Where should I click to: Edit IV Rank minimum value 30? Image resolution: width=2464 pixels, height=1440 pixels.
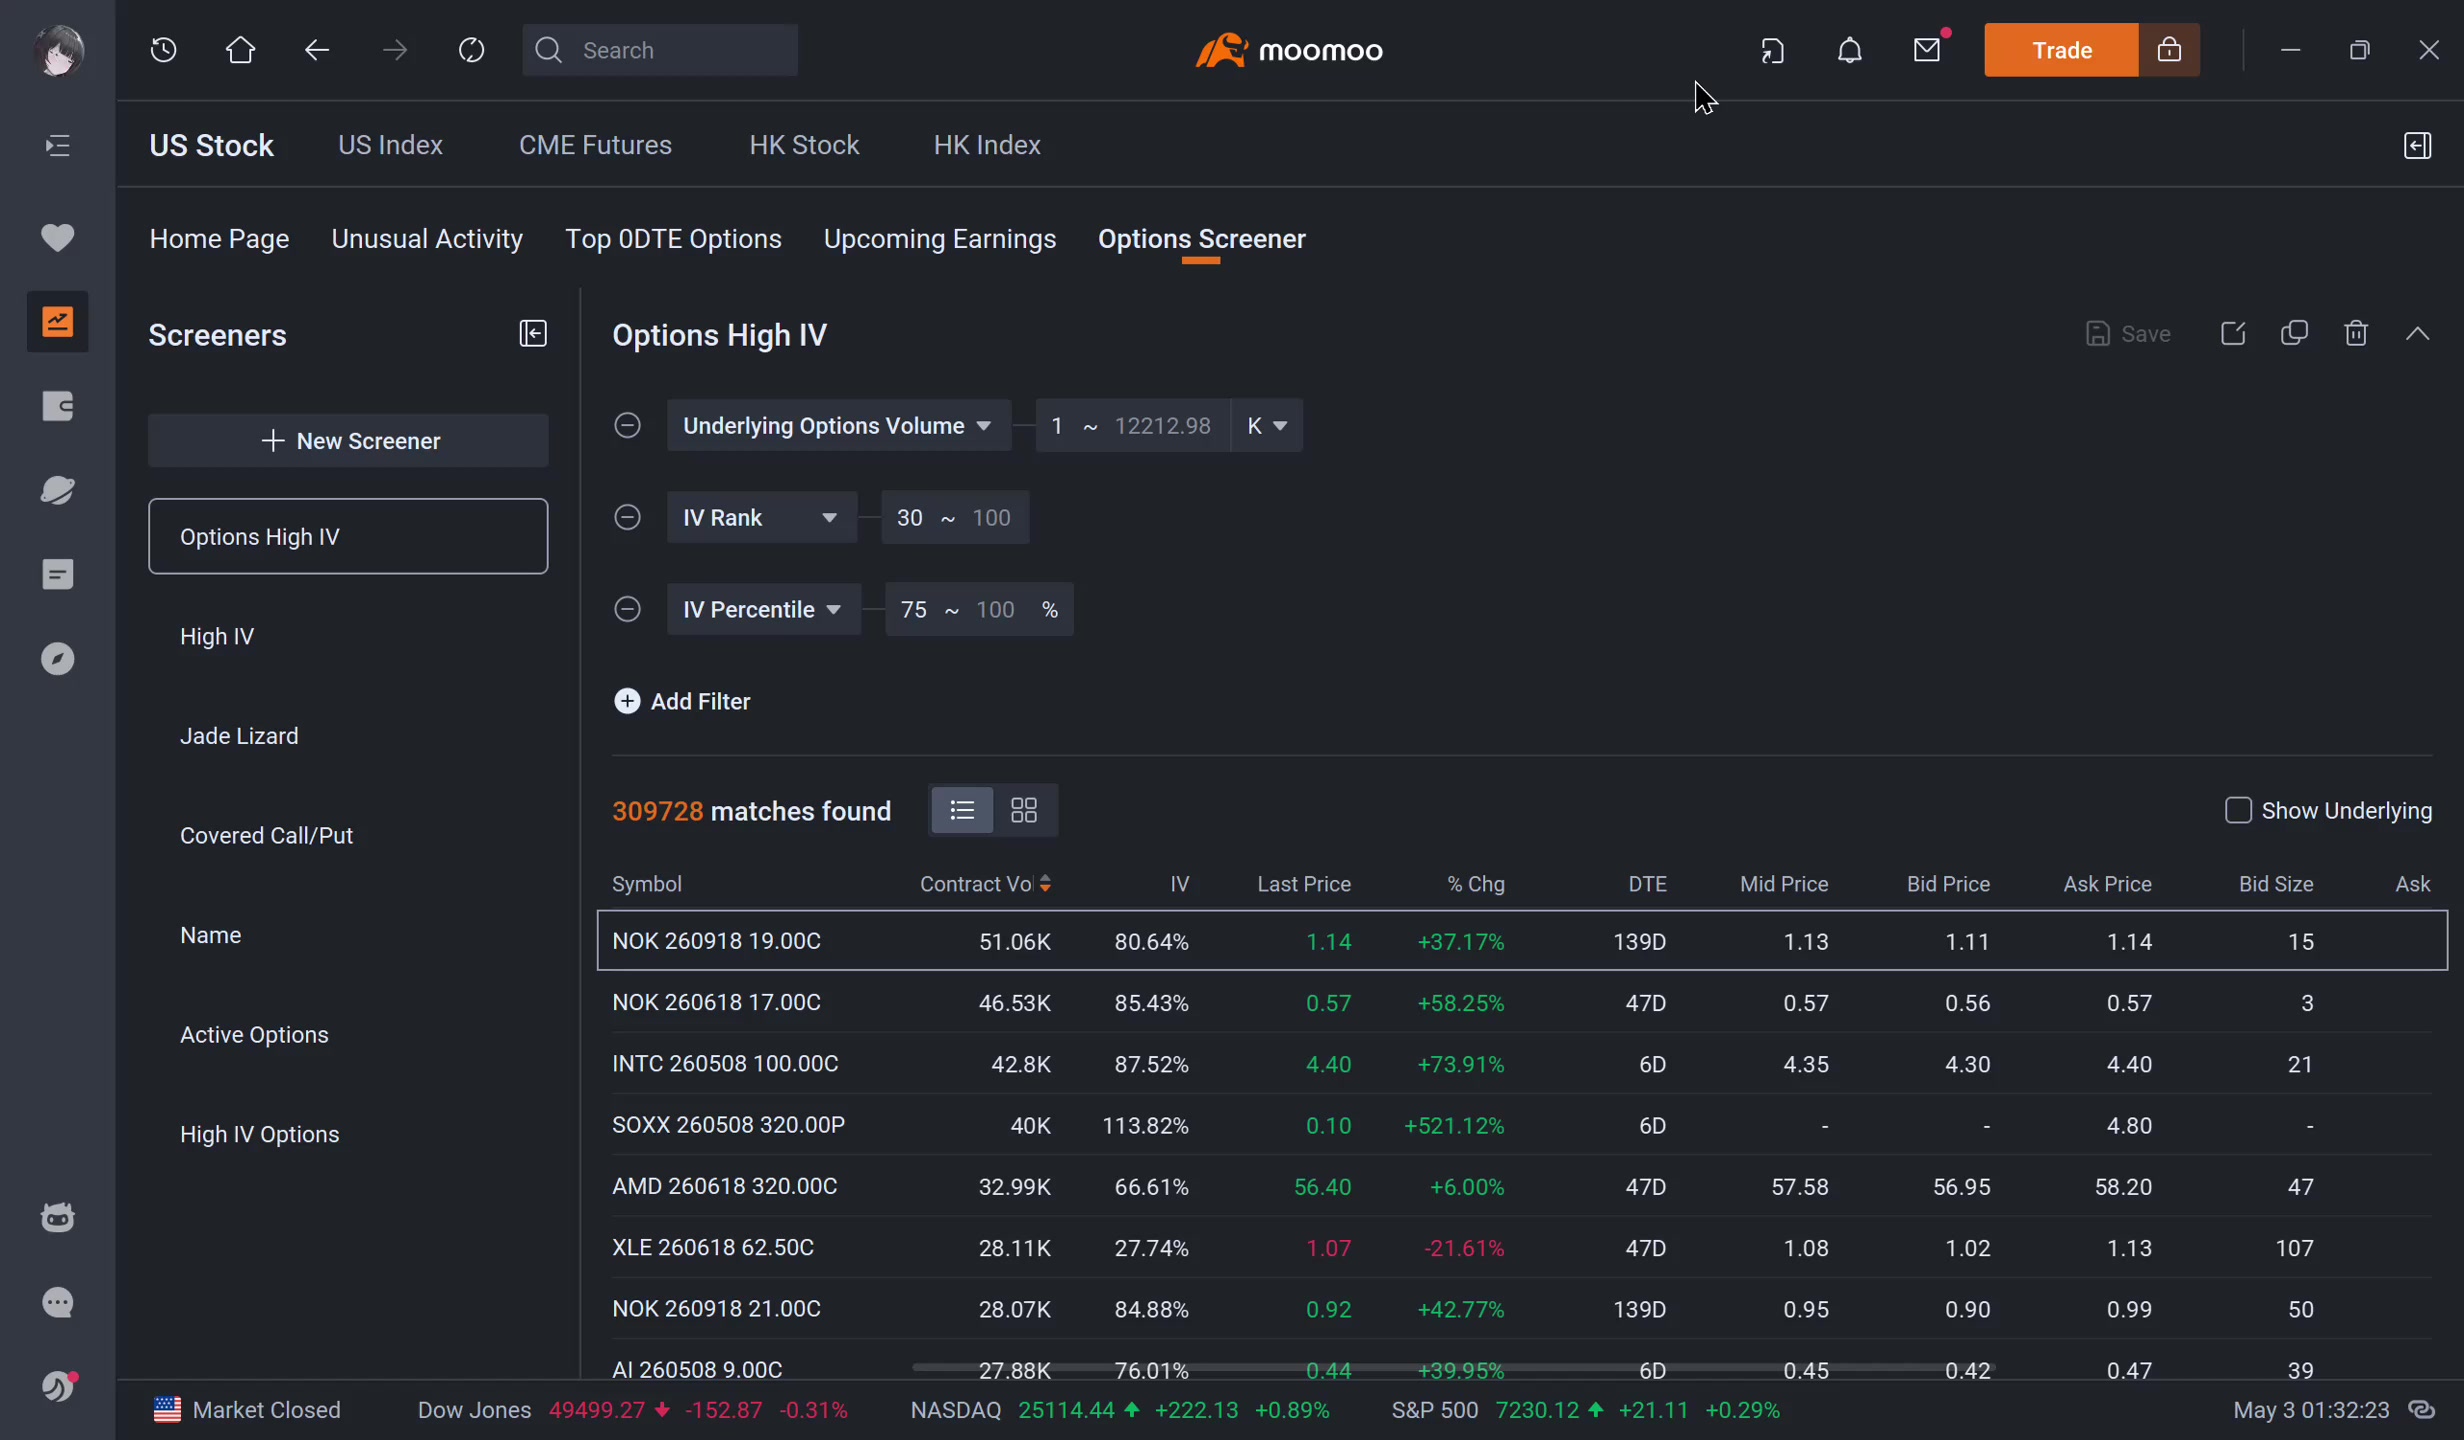pyautogui.click(x=909, y=517)
